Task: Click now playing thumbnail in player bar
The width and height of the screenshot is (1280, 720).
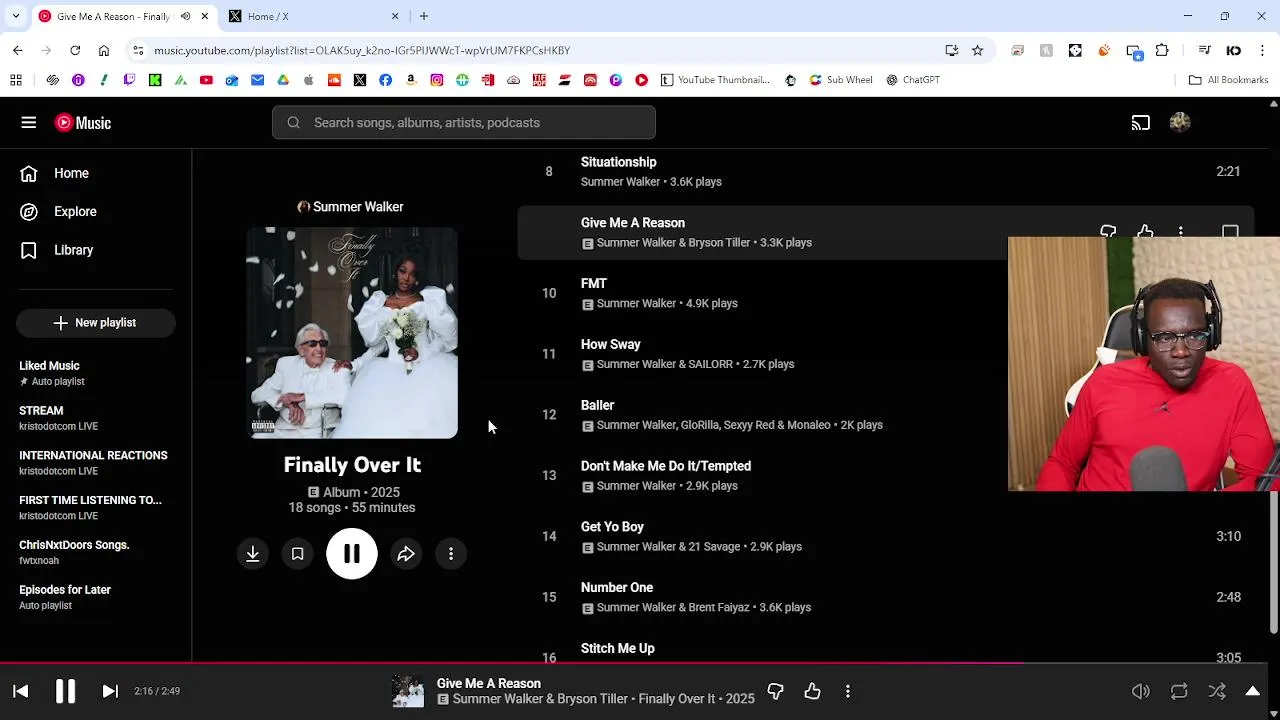Action: [408, 691]
